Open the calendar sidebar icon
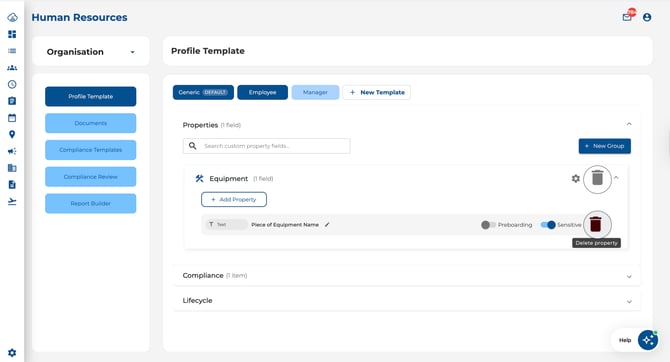The width and height of the screenshot is (670, 362). [12, 118]
